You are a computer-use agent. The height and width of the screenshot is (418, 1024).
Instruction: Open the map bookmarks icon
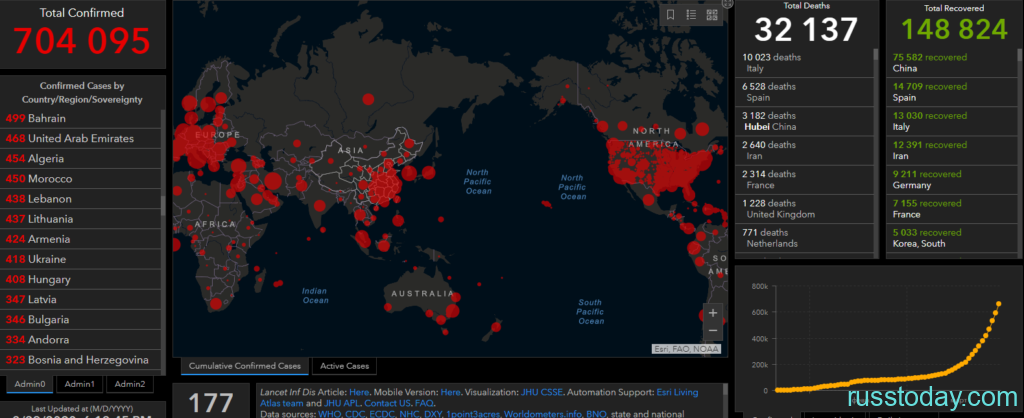671,14
